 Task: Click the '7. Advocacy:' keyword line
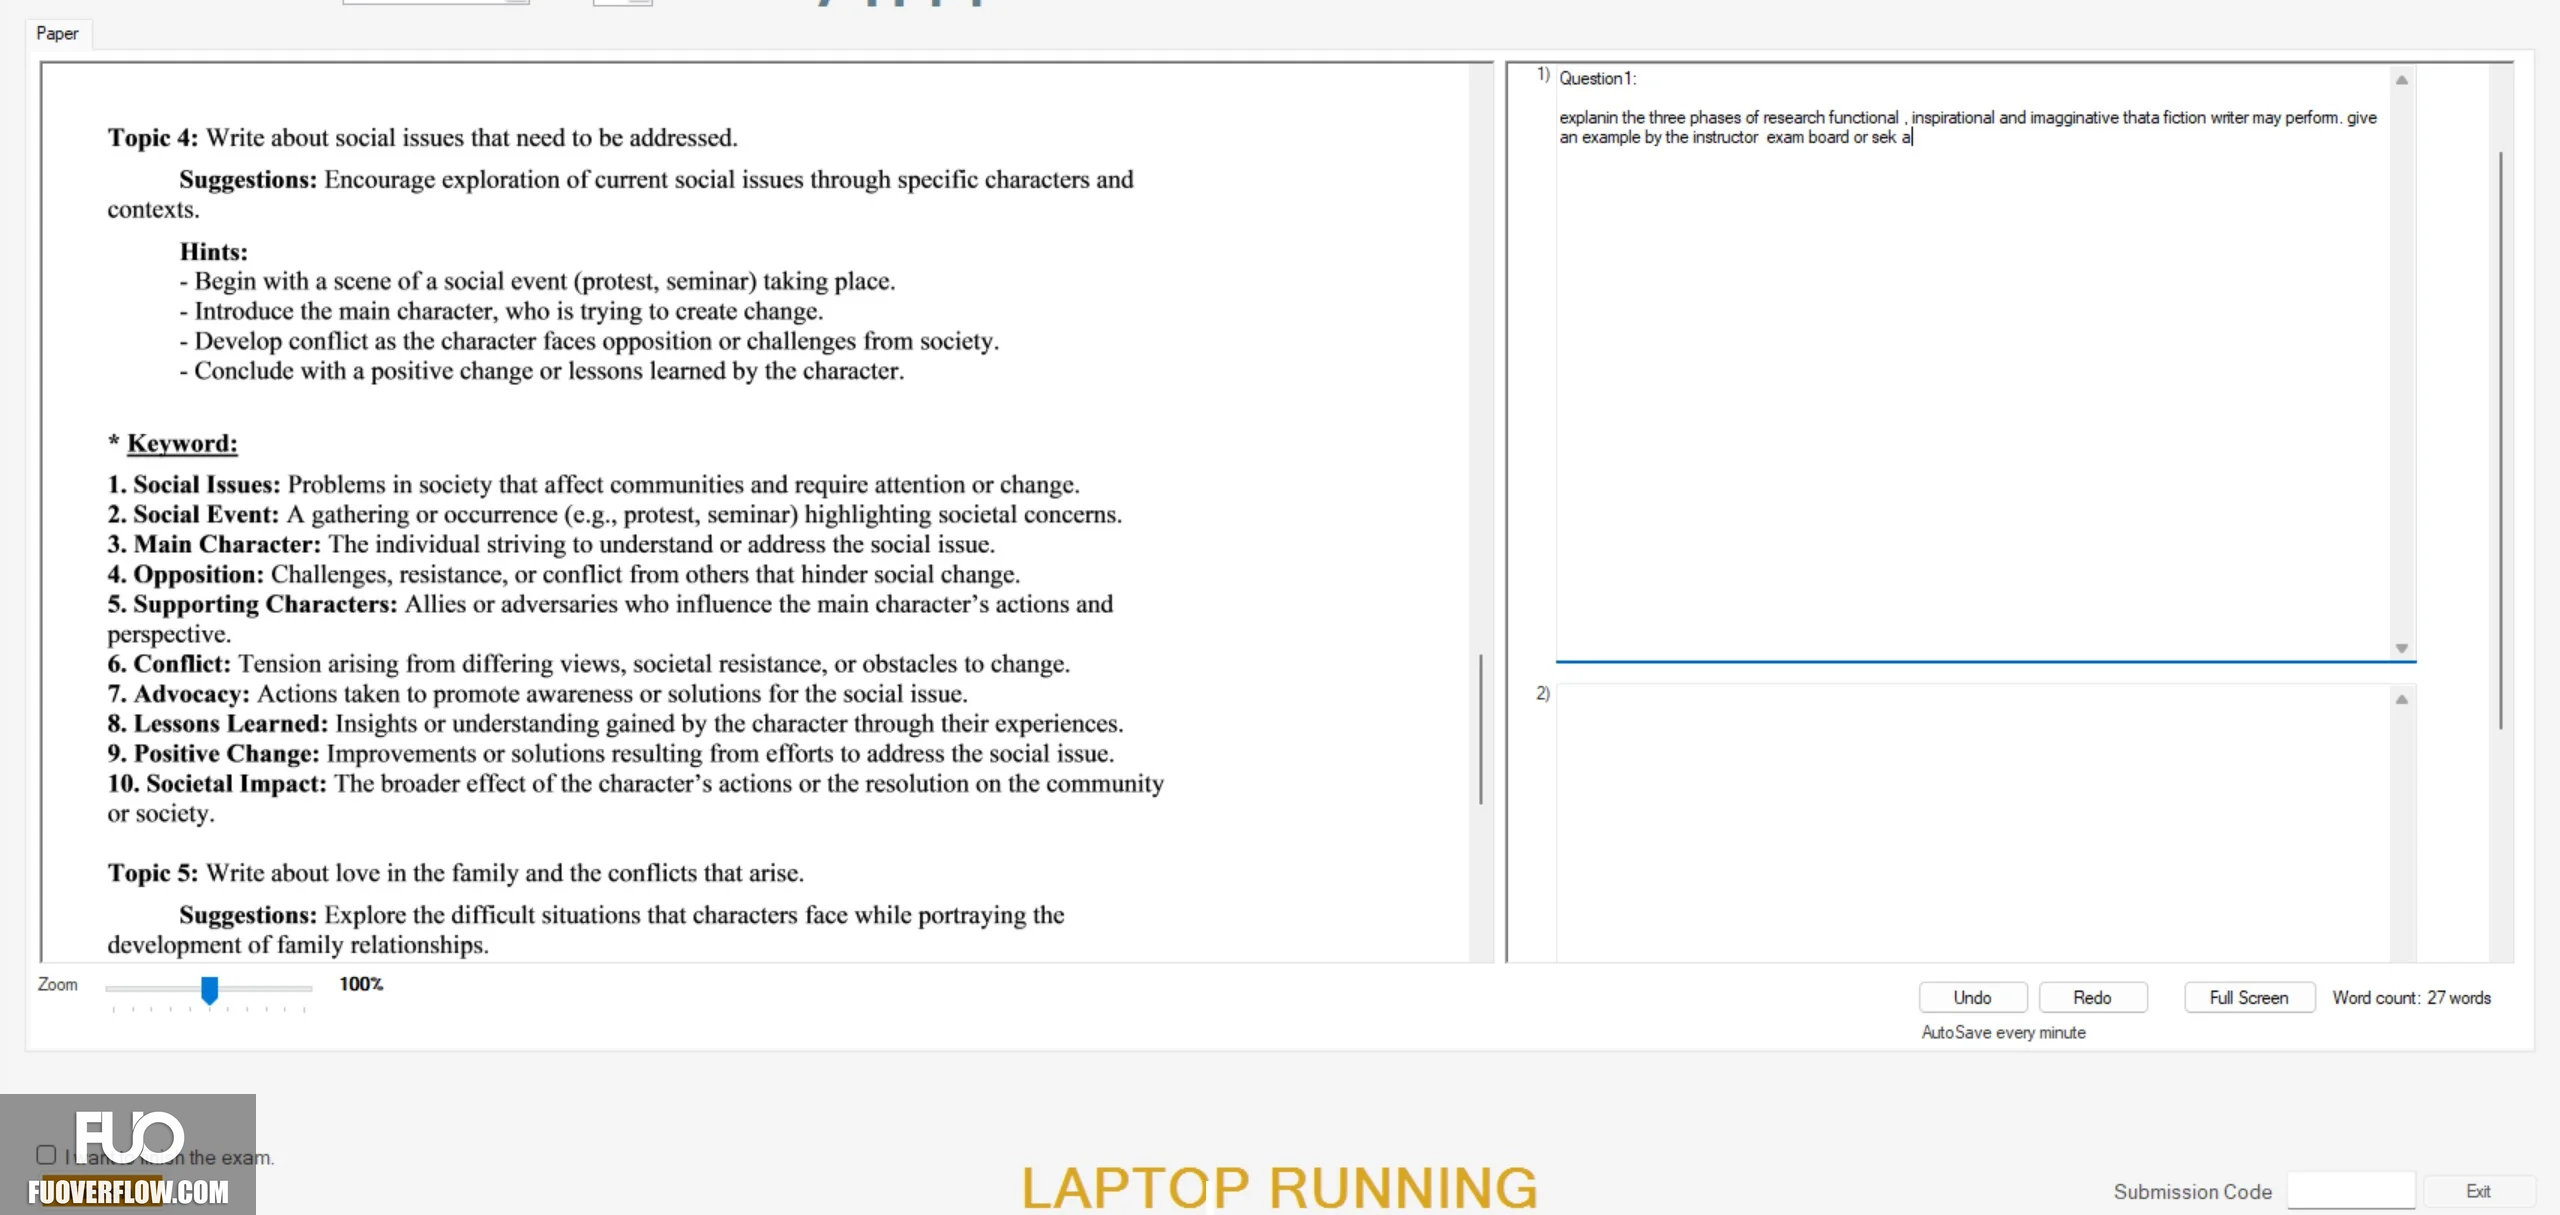538,694
